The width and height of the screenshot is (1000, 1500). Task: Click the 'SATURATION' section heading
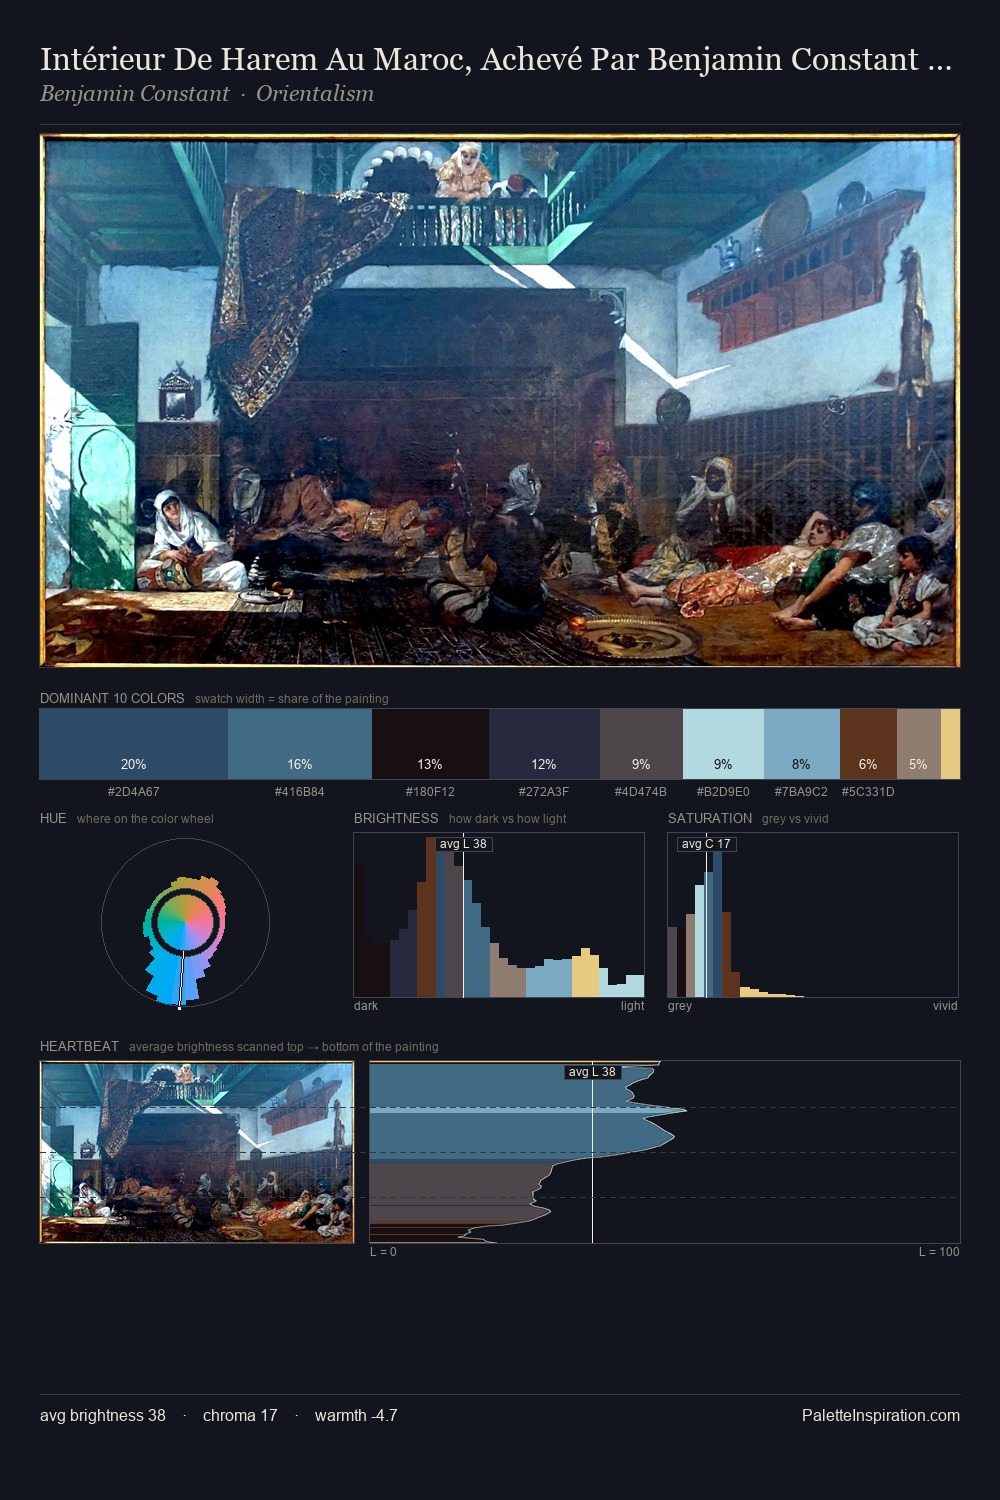point(710,818)
